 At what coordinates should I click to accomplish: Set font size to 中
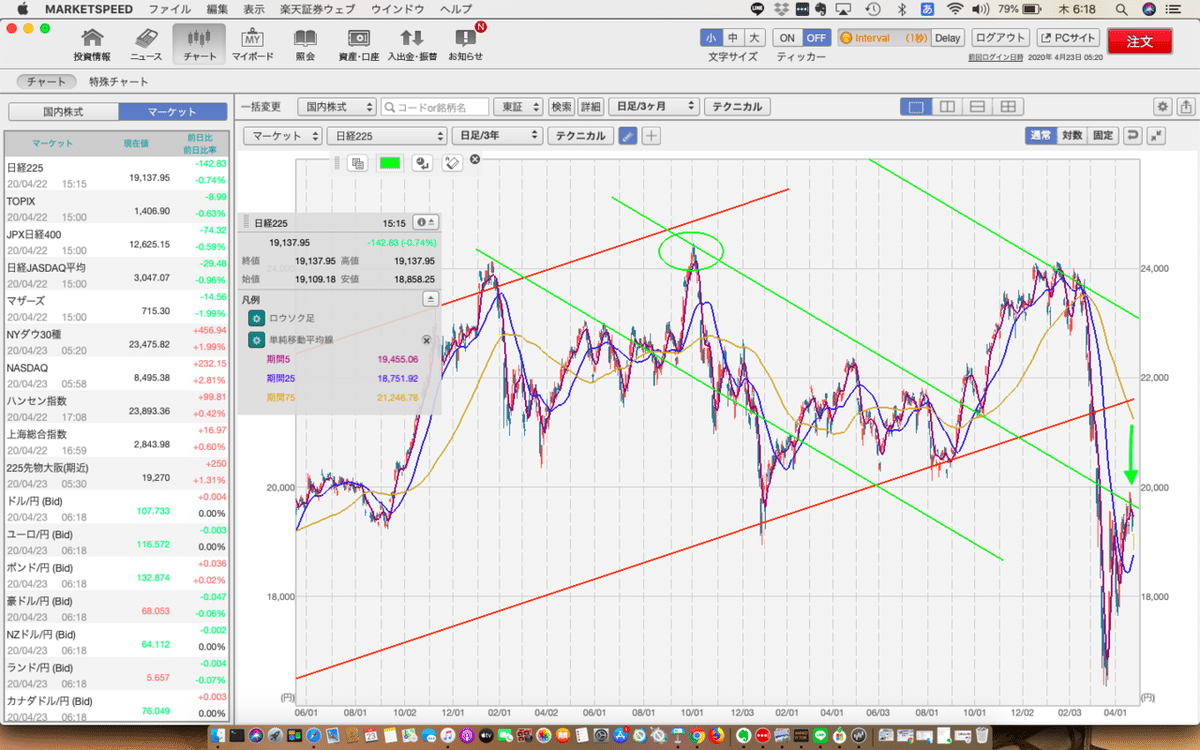[x=733, y=38]
